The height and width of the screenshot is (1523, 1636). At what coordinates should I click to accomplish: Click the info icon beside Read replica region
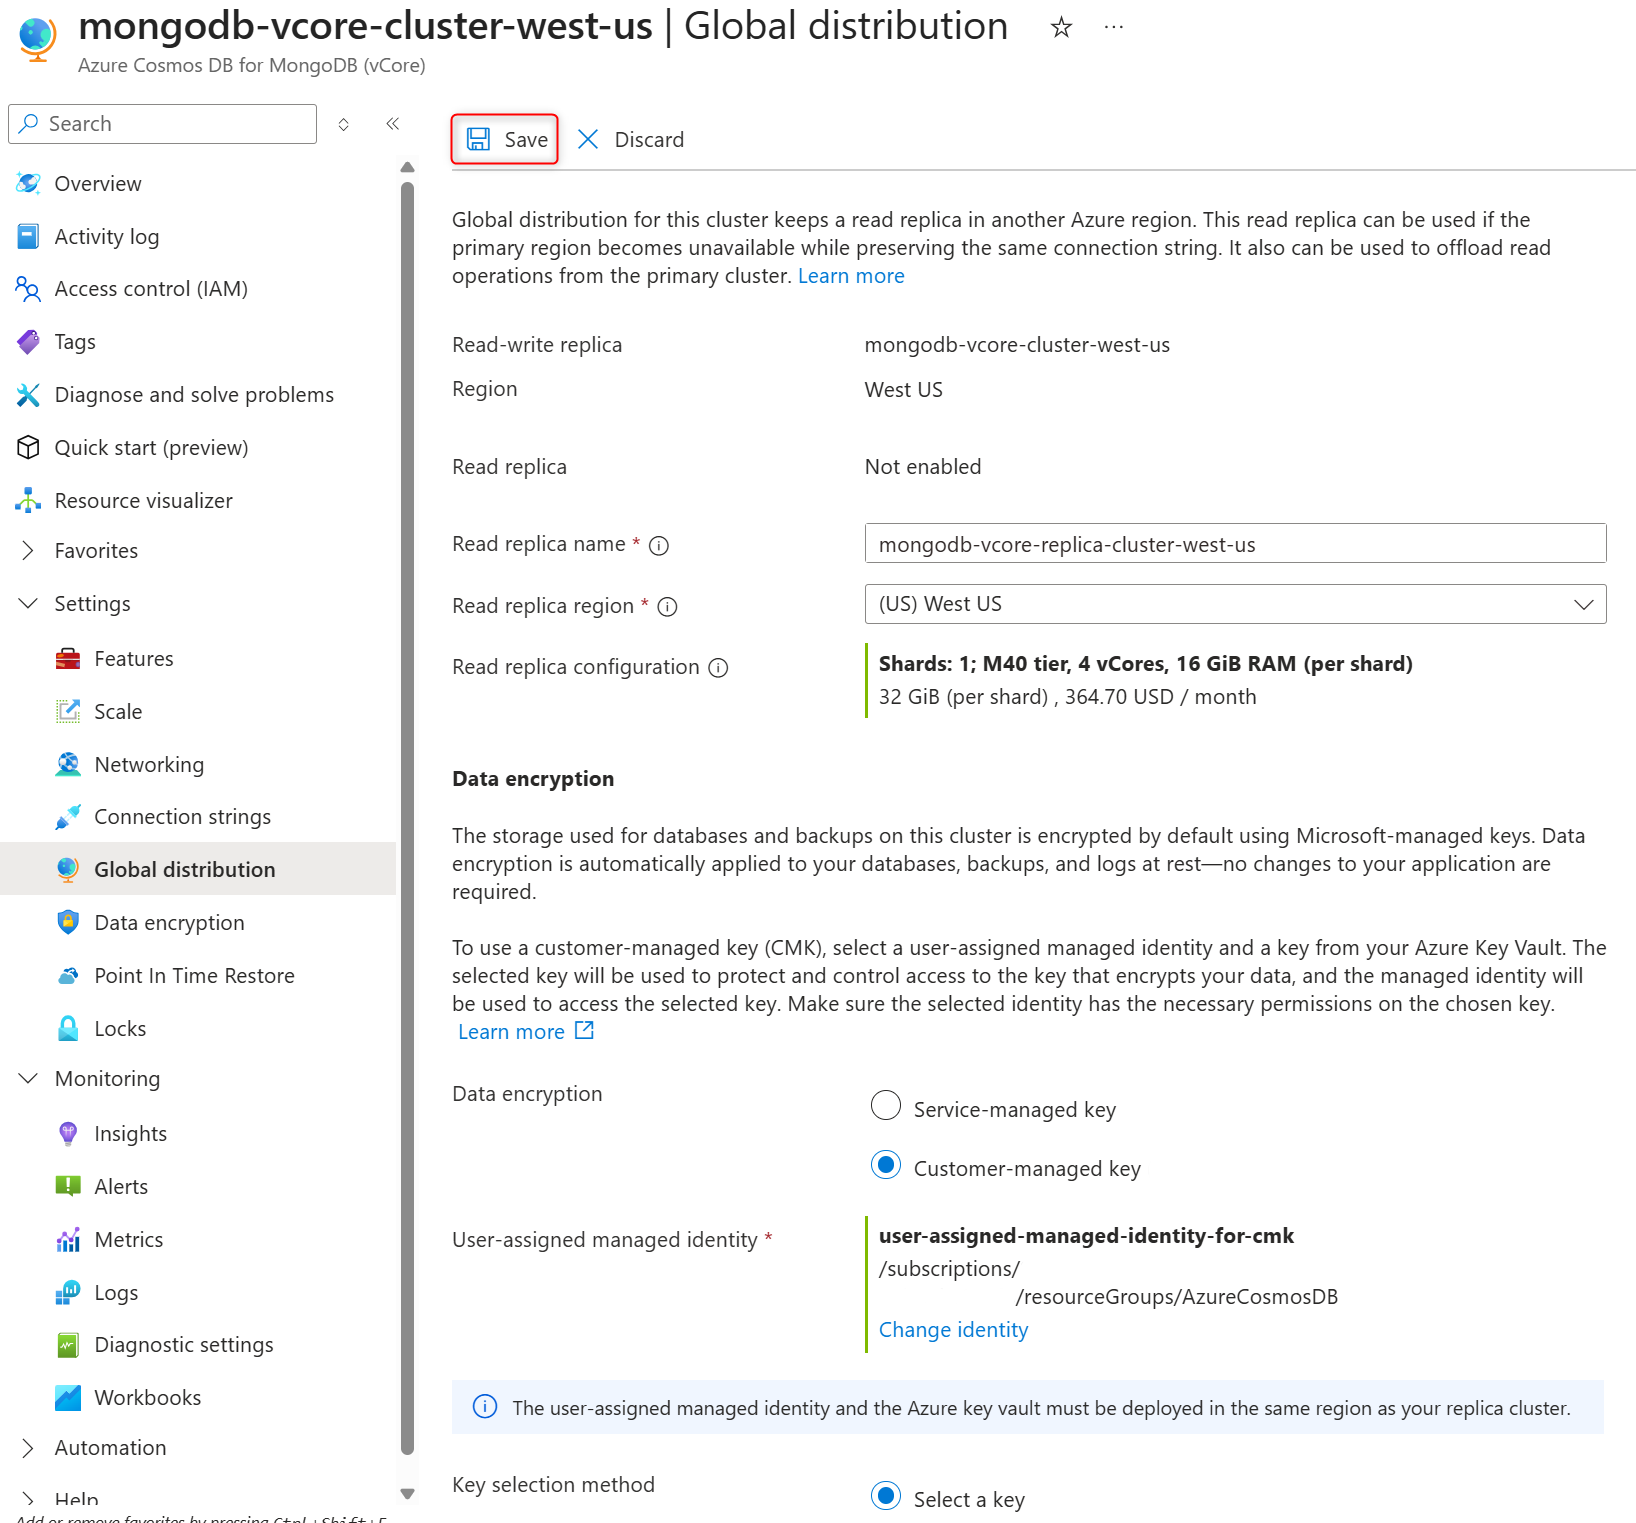coord(667,607)
